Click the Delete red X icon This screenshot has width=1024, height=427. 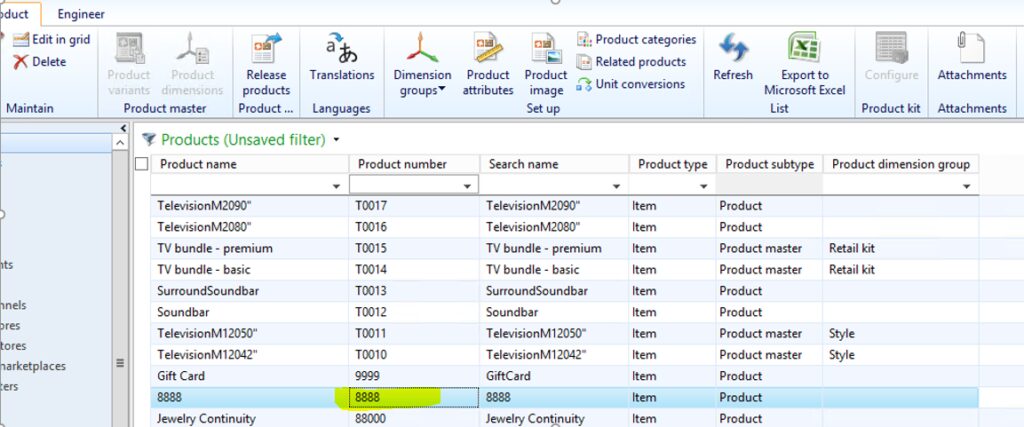20,62
